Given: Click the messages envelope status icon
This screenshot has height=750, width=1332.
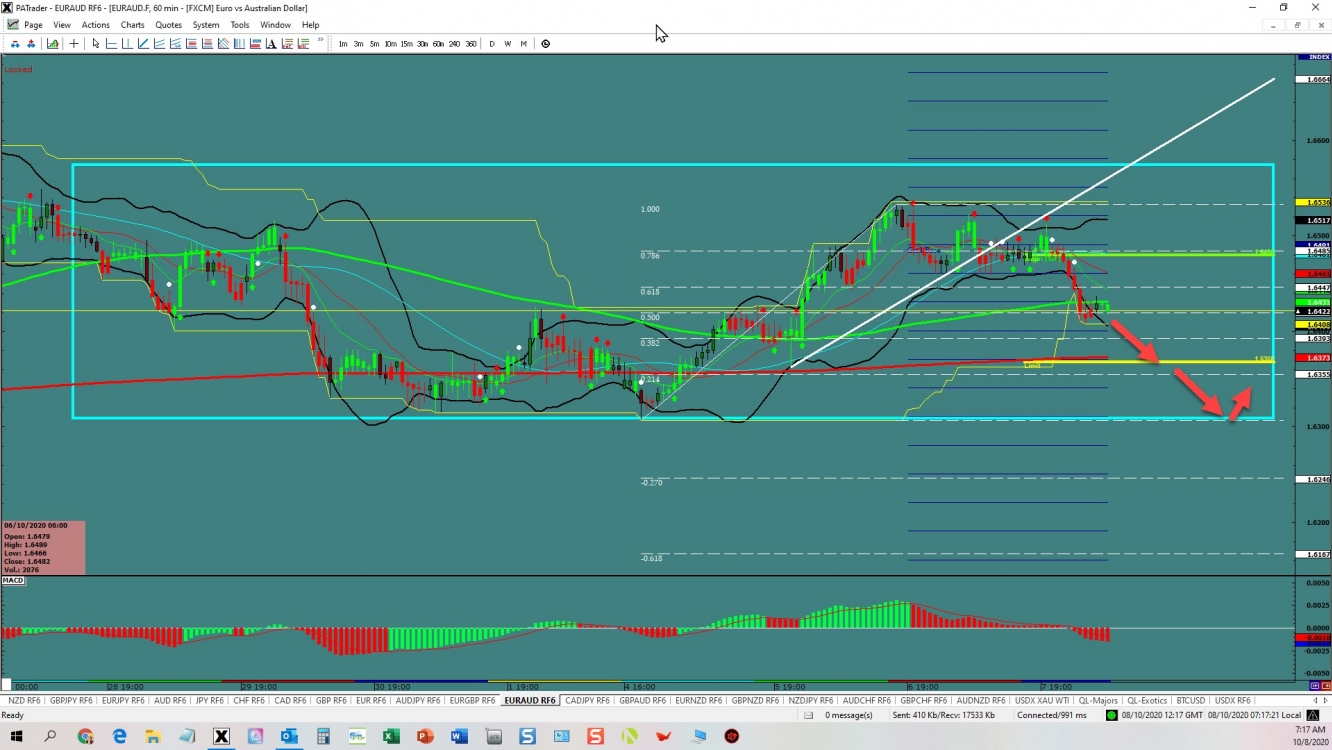Looking at the screenshot, I should click(809, 715).
